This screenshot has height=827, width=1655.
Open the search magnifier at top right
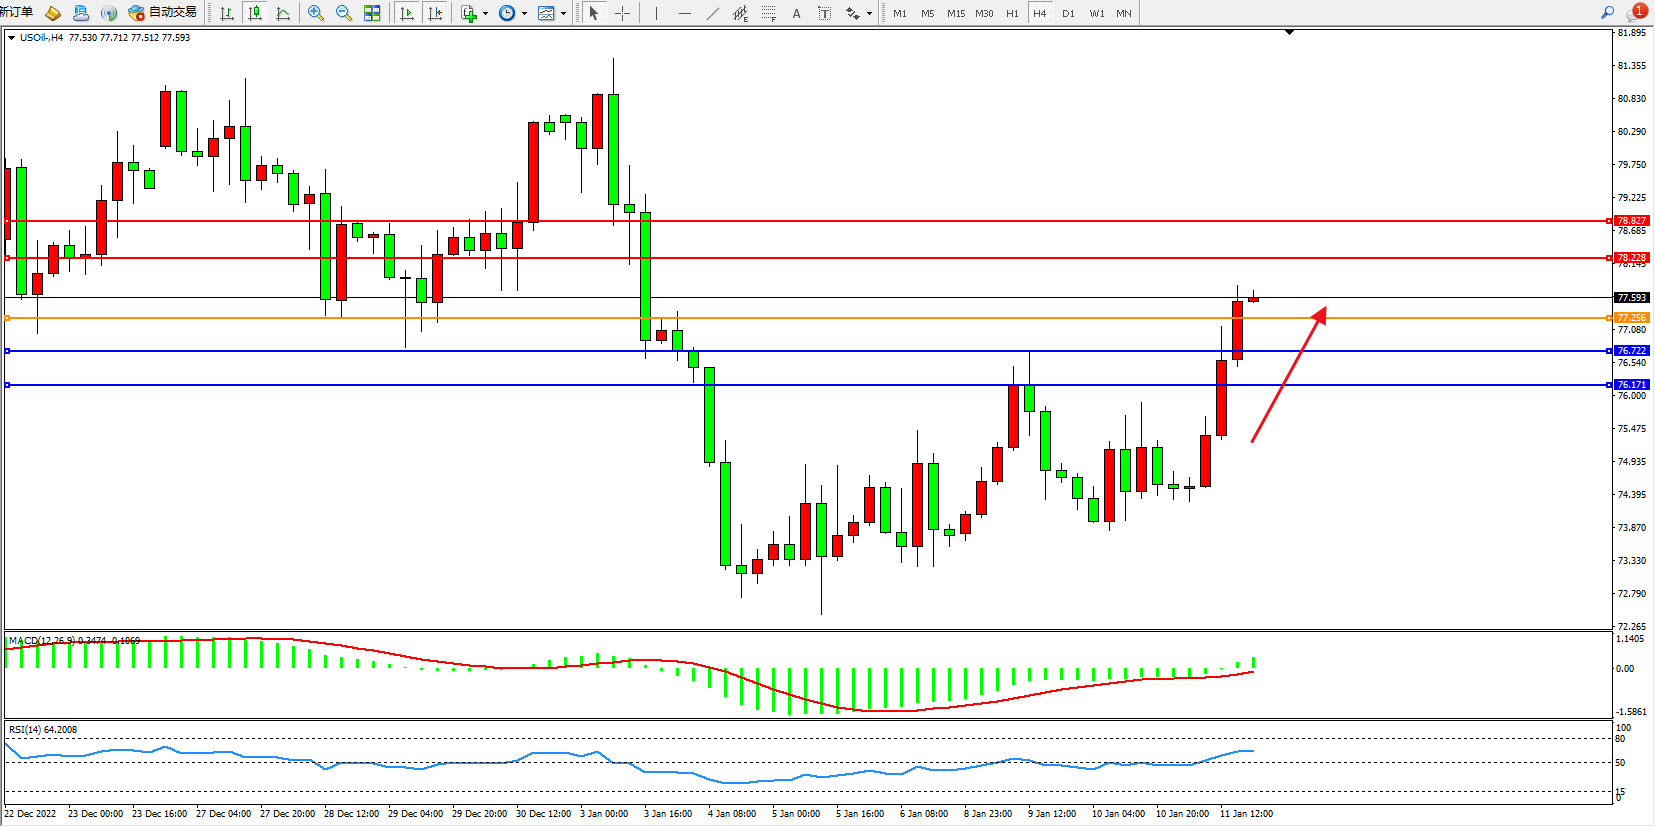coord(1607,13)
